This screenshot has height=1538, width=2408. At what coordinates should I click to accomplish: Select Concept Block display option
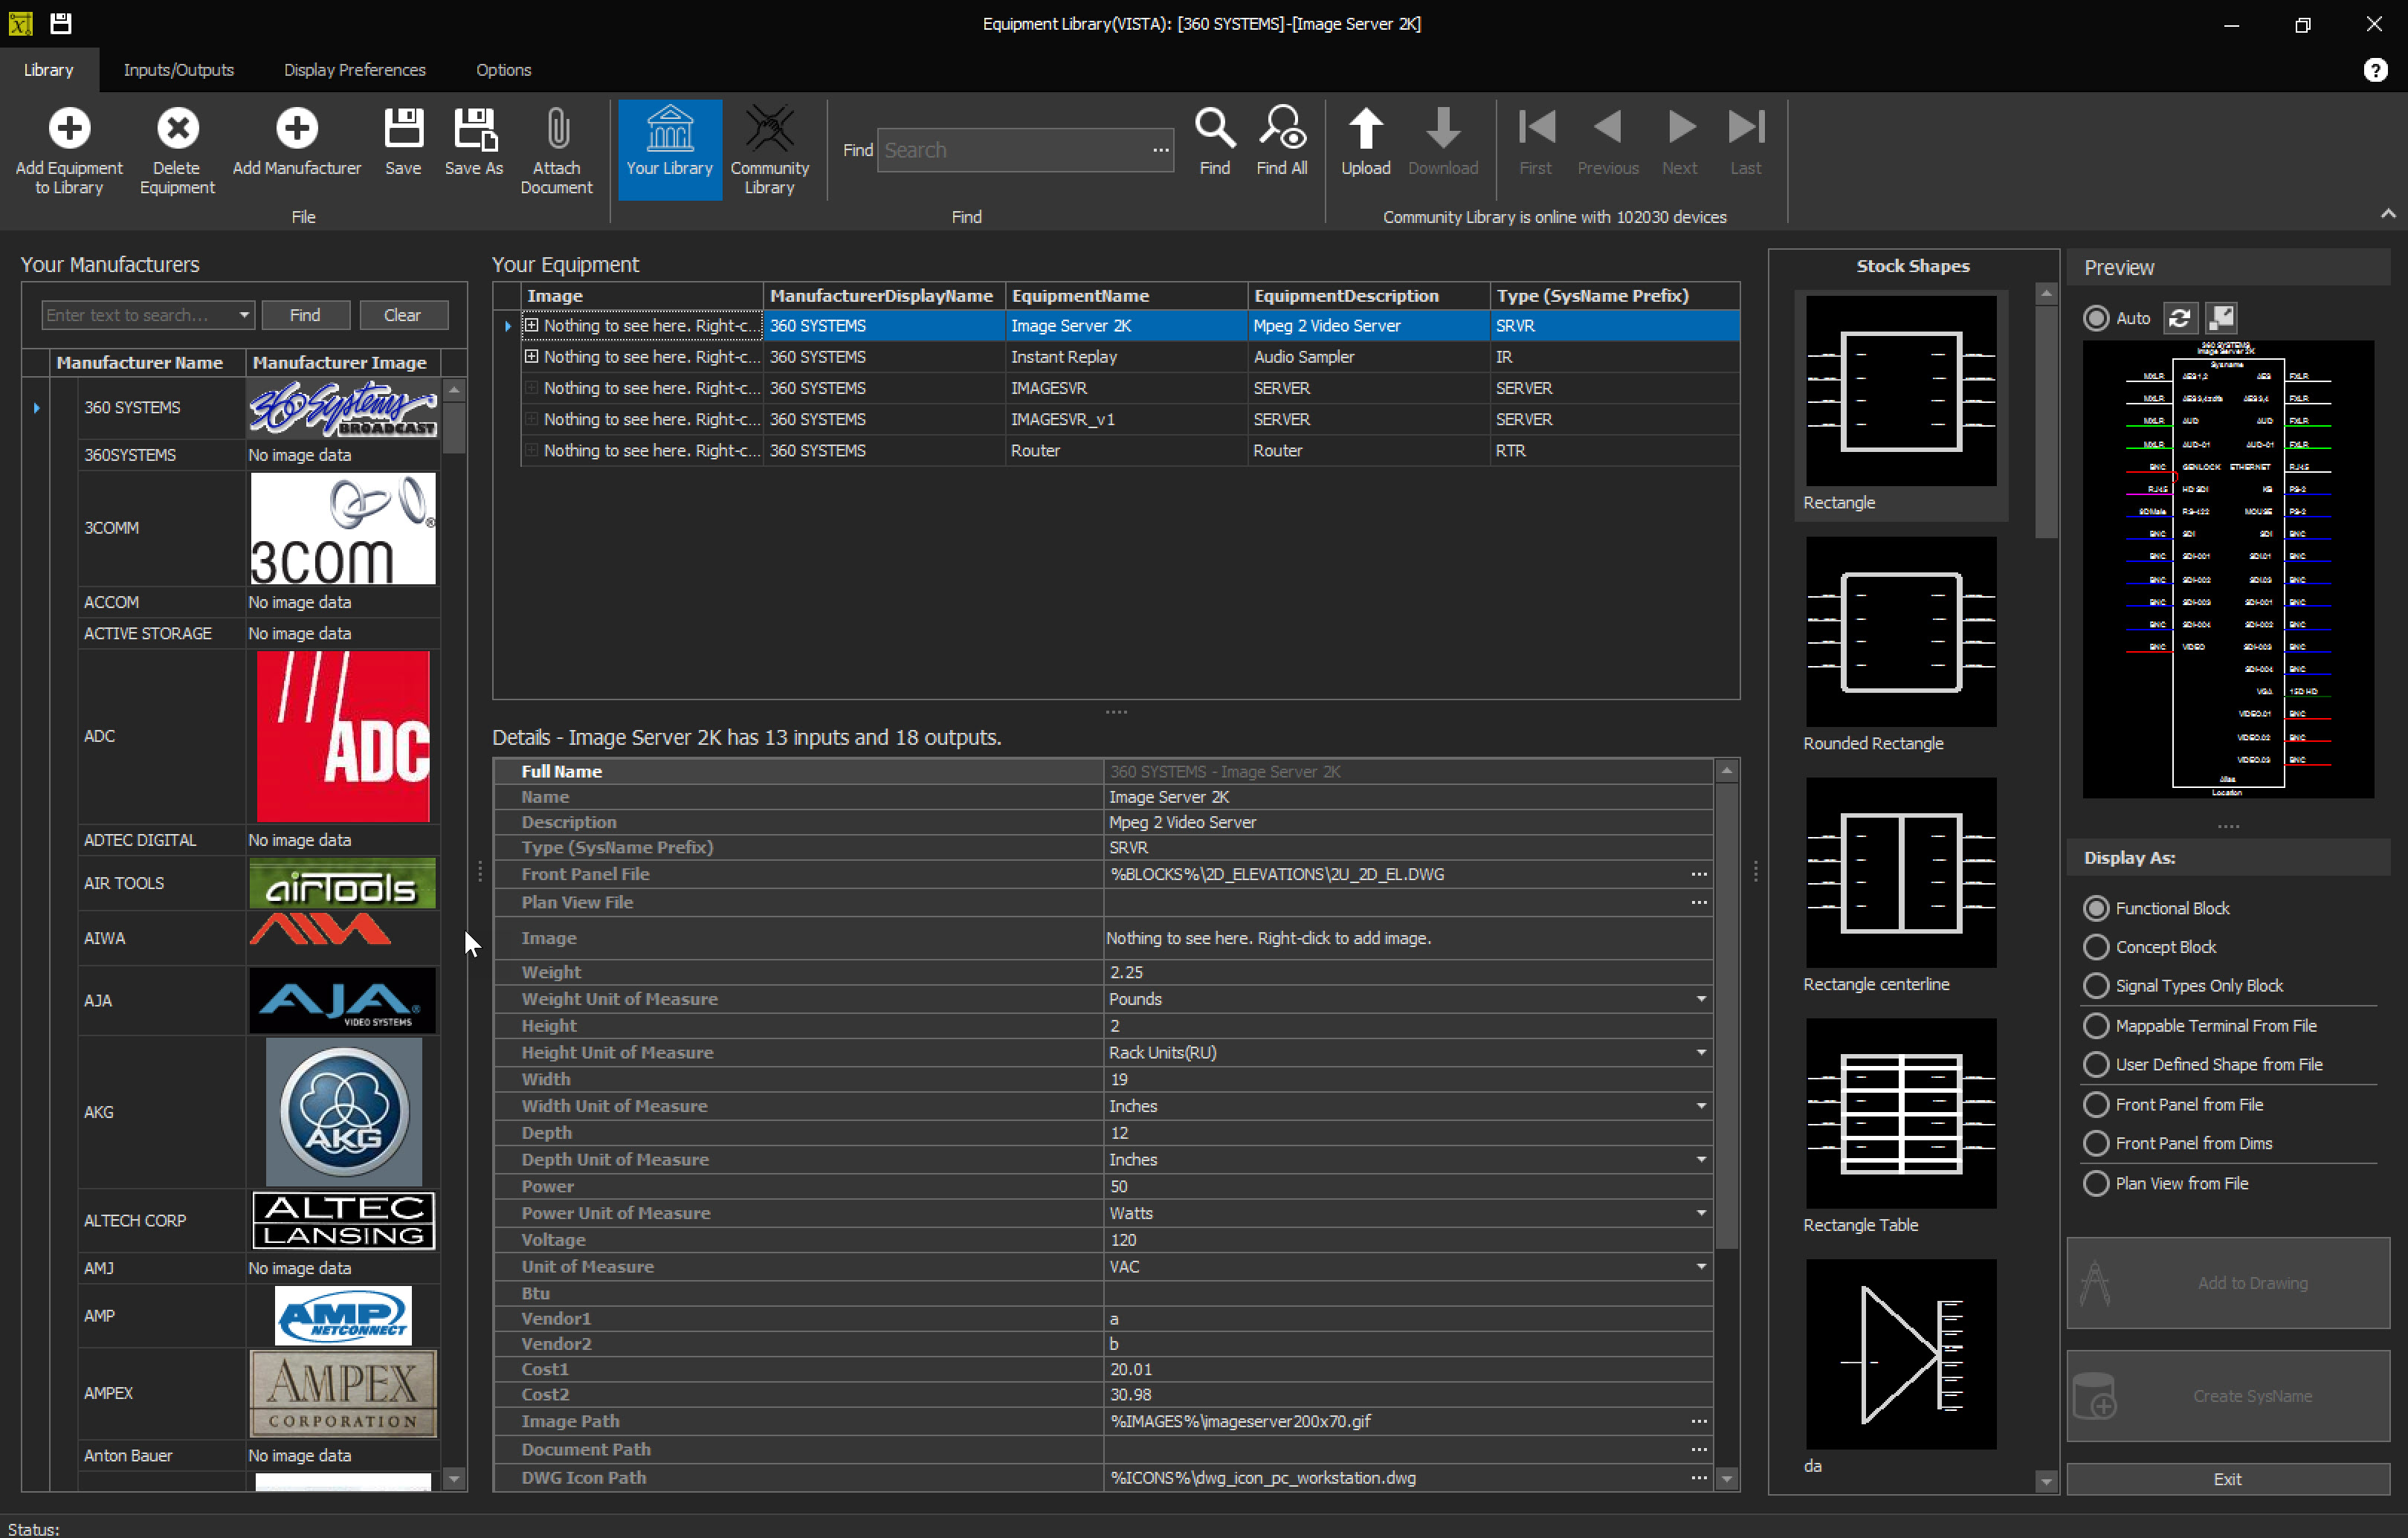point(2095,947)
